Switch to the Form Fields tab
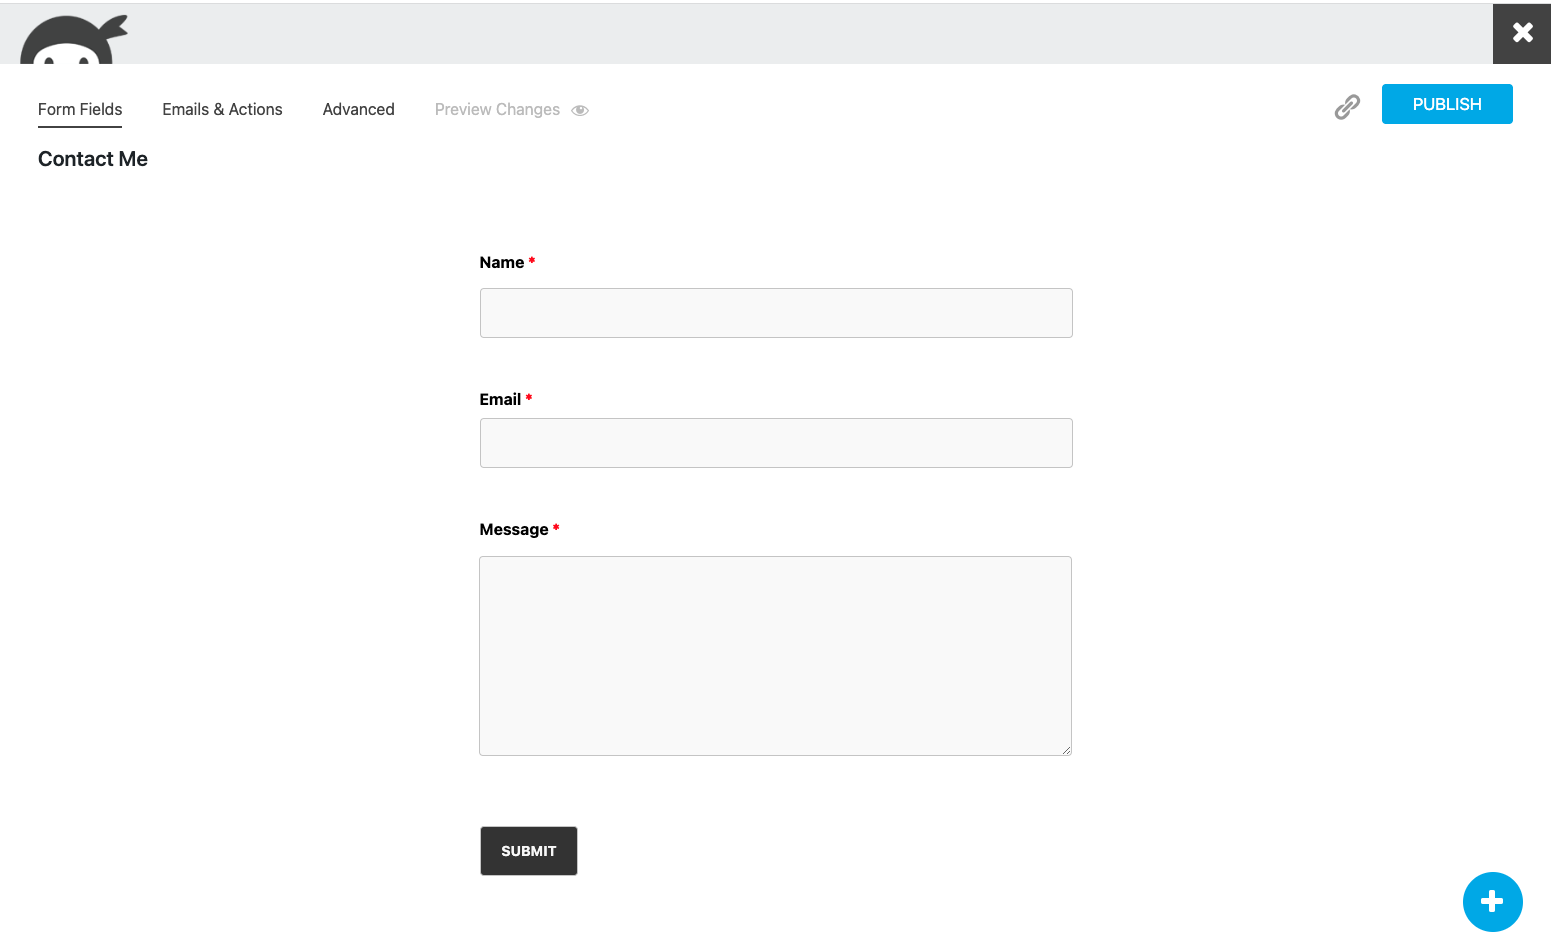The image size is (1551, 946). tap(80, 110)
